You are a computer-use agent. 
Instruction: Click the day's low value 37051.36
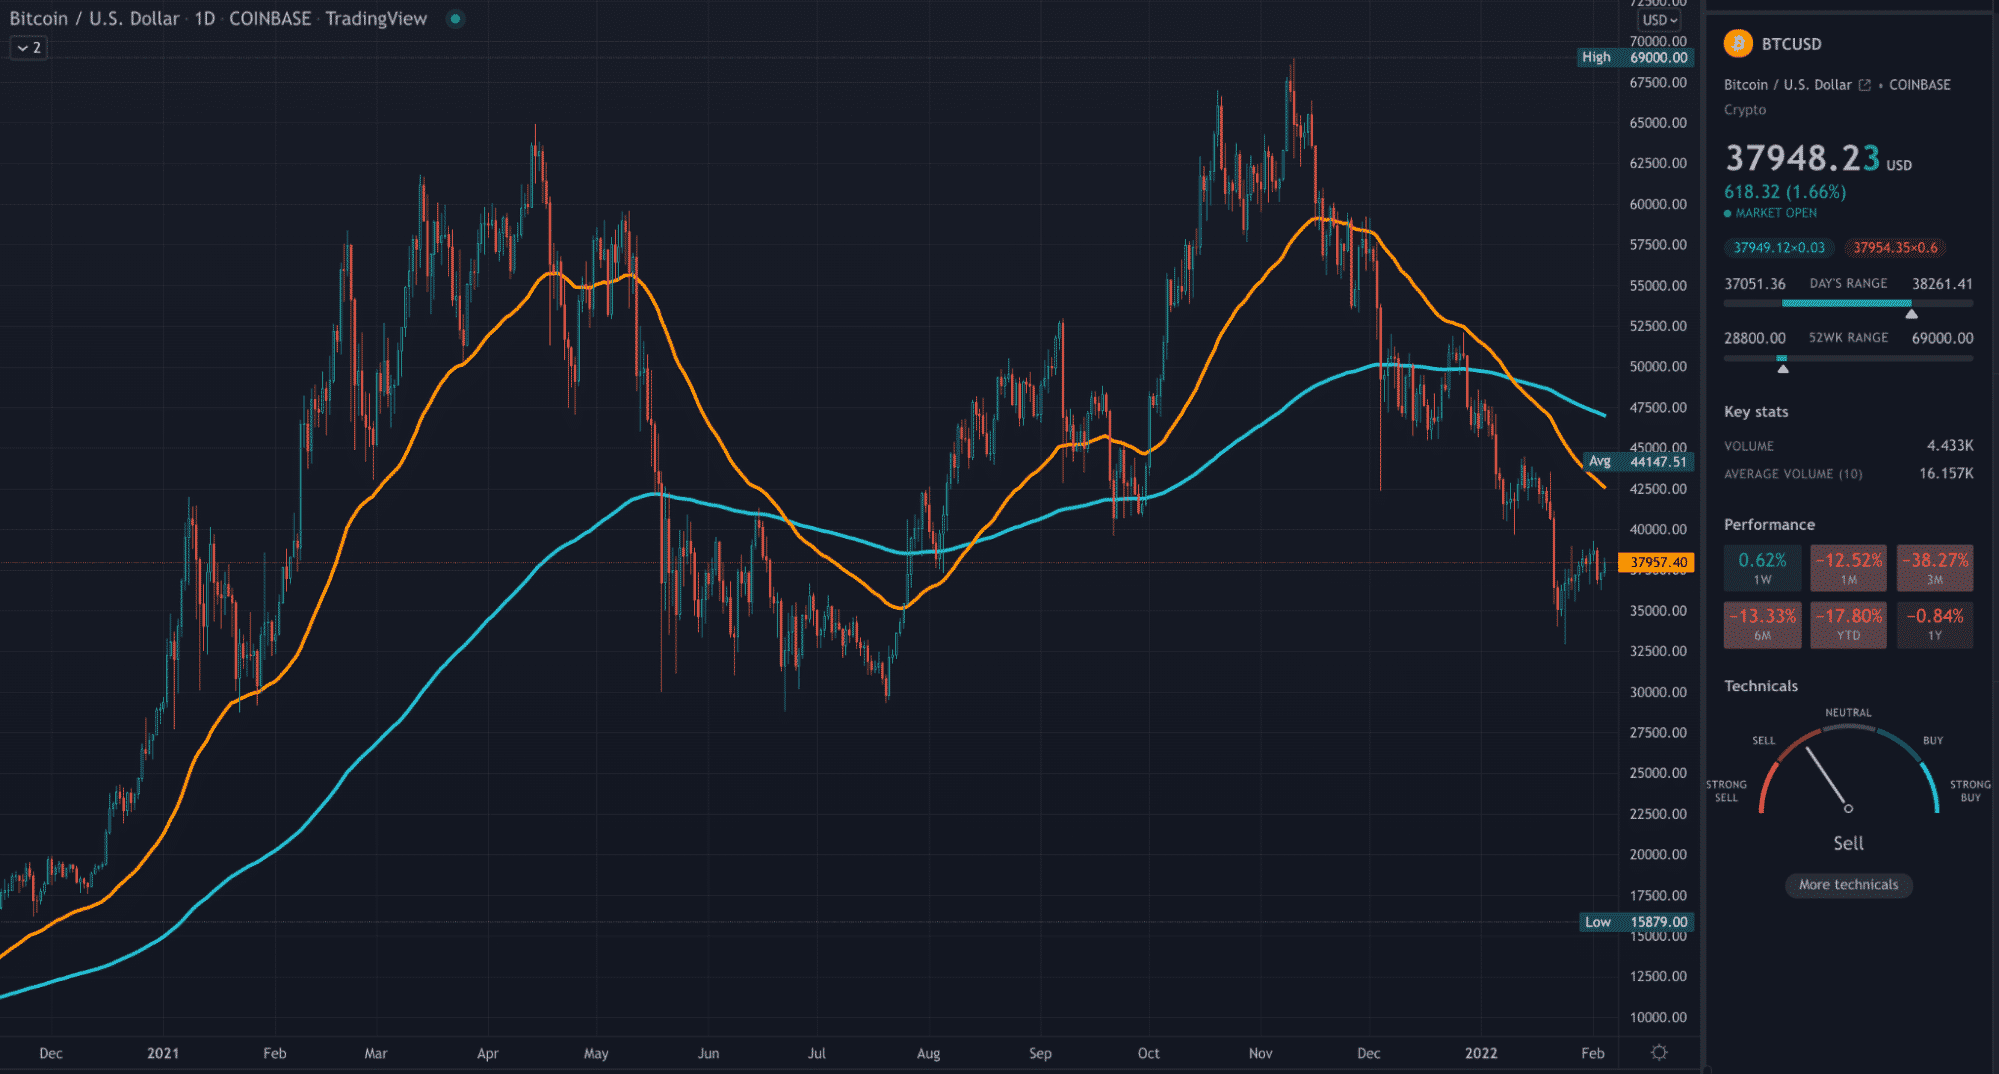(x=1754, y=284)
